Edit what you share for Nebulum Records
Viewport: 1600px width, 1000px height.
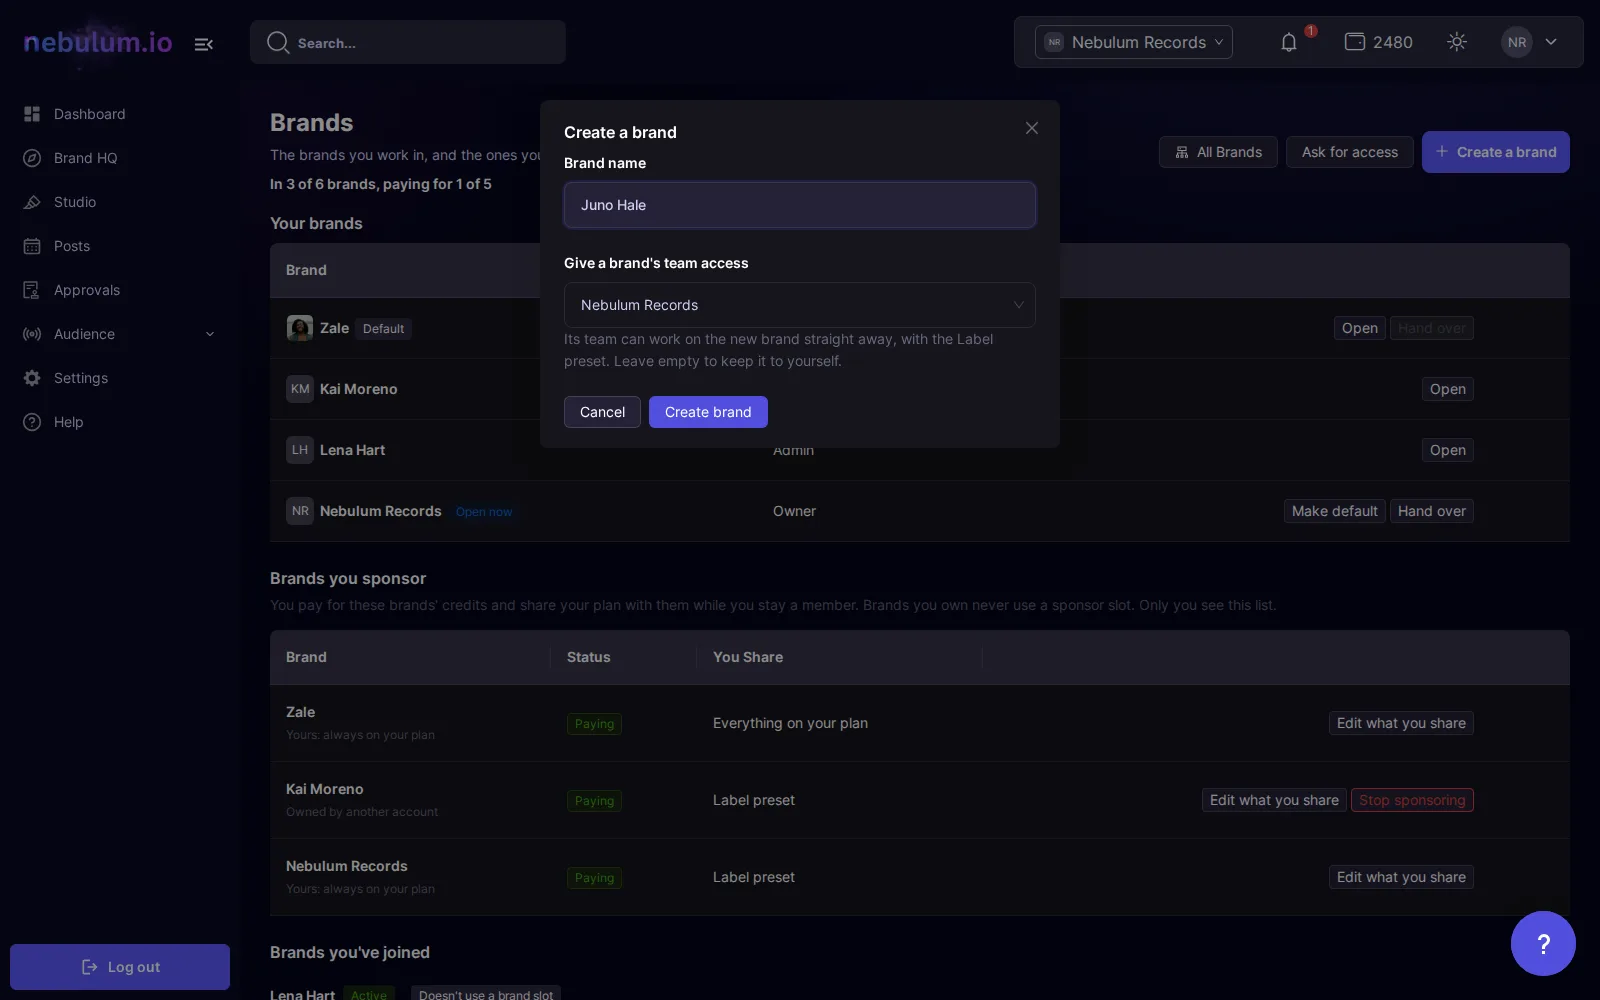coord(1401,877)
